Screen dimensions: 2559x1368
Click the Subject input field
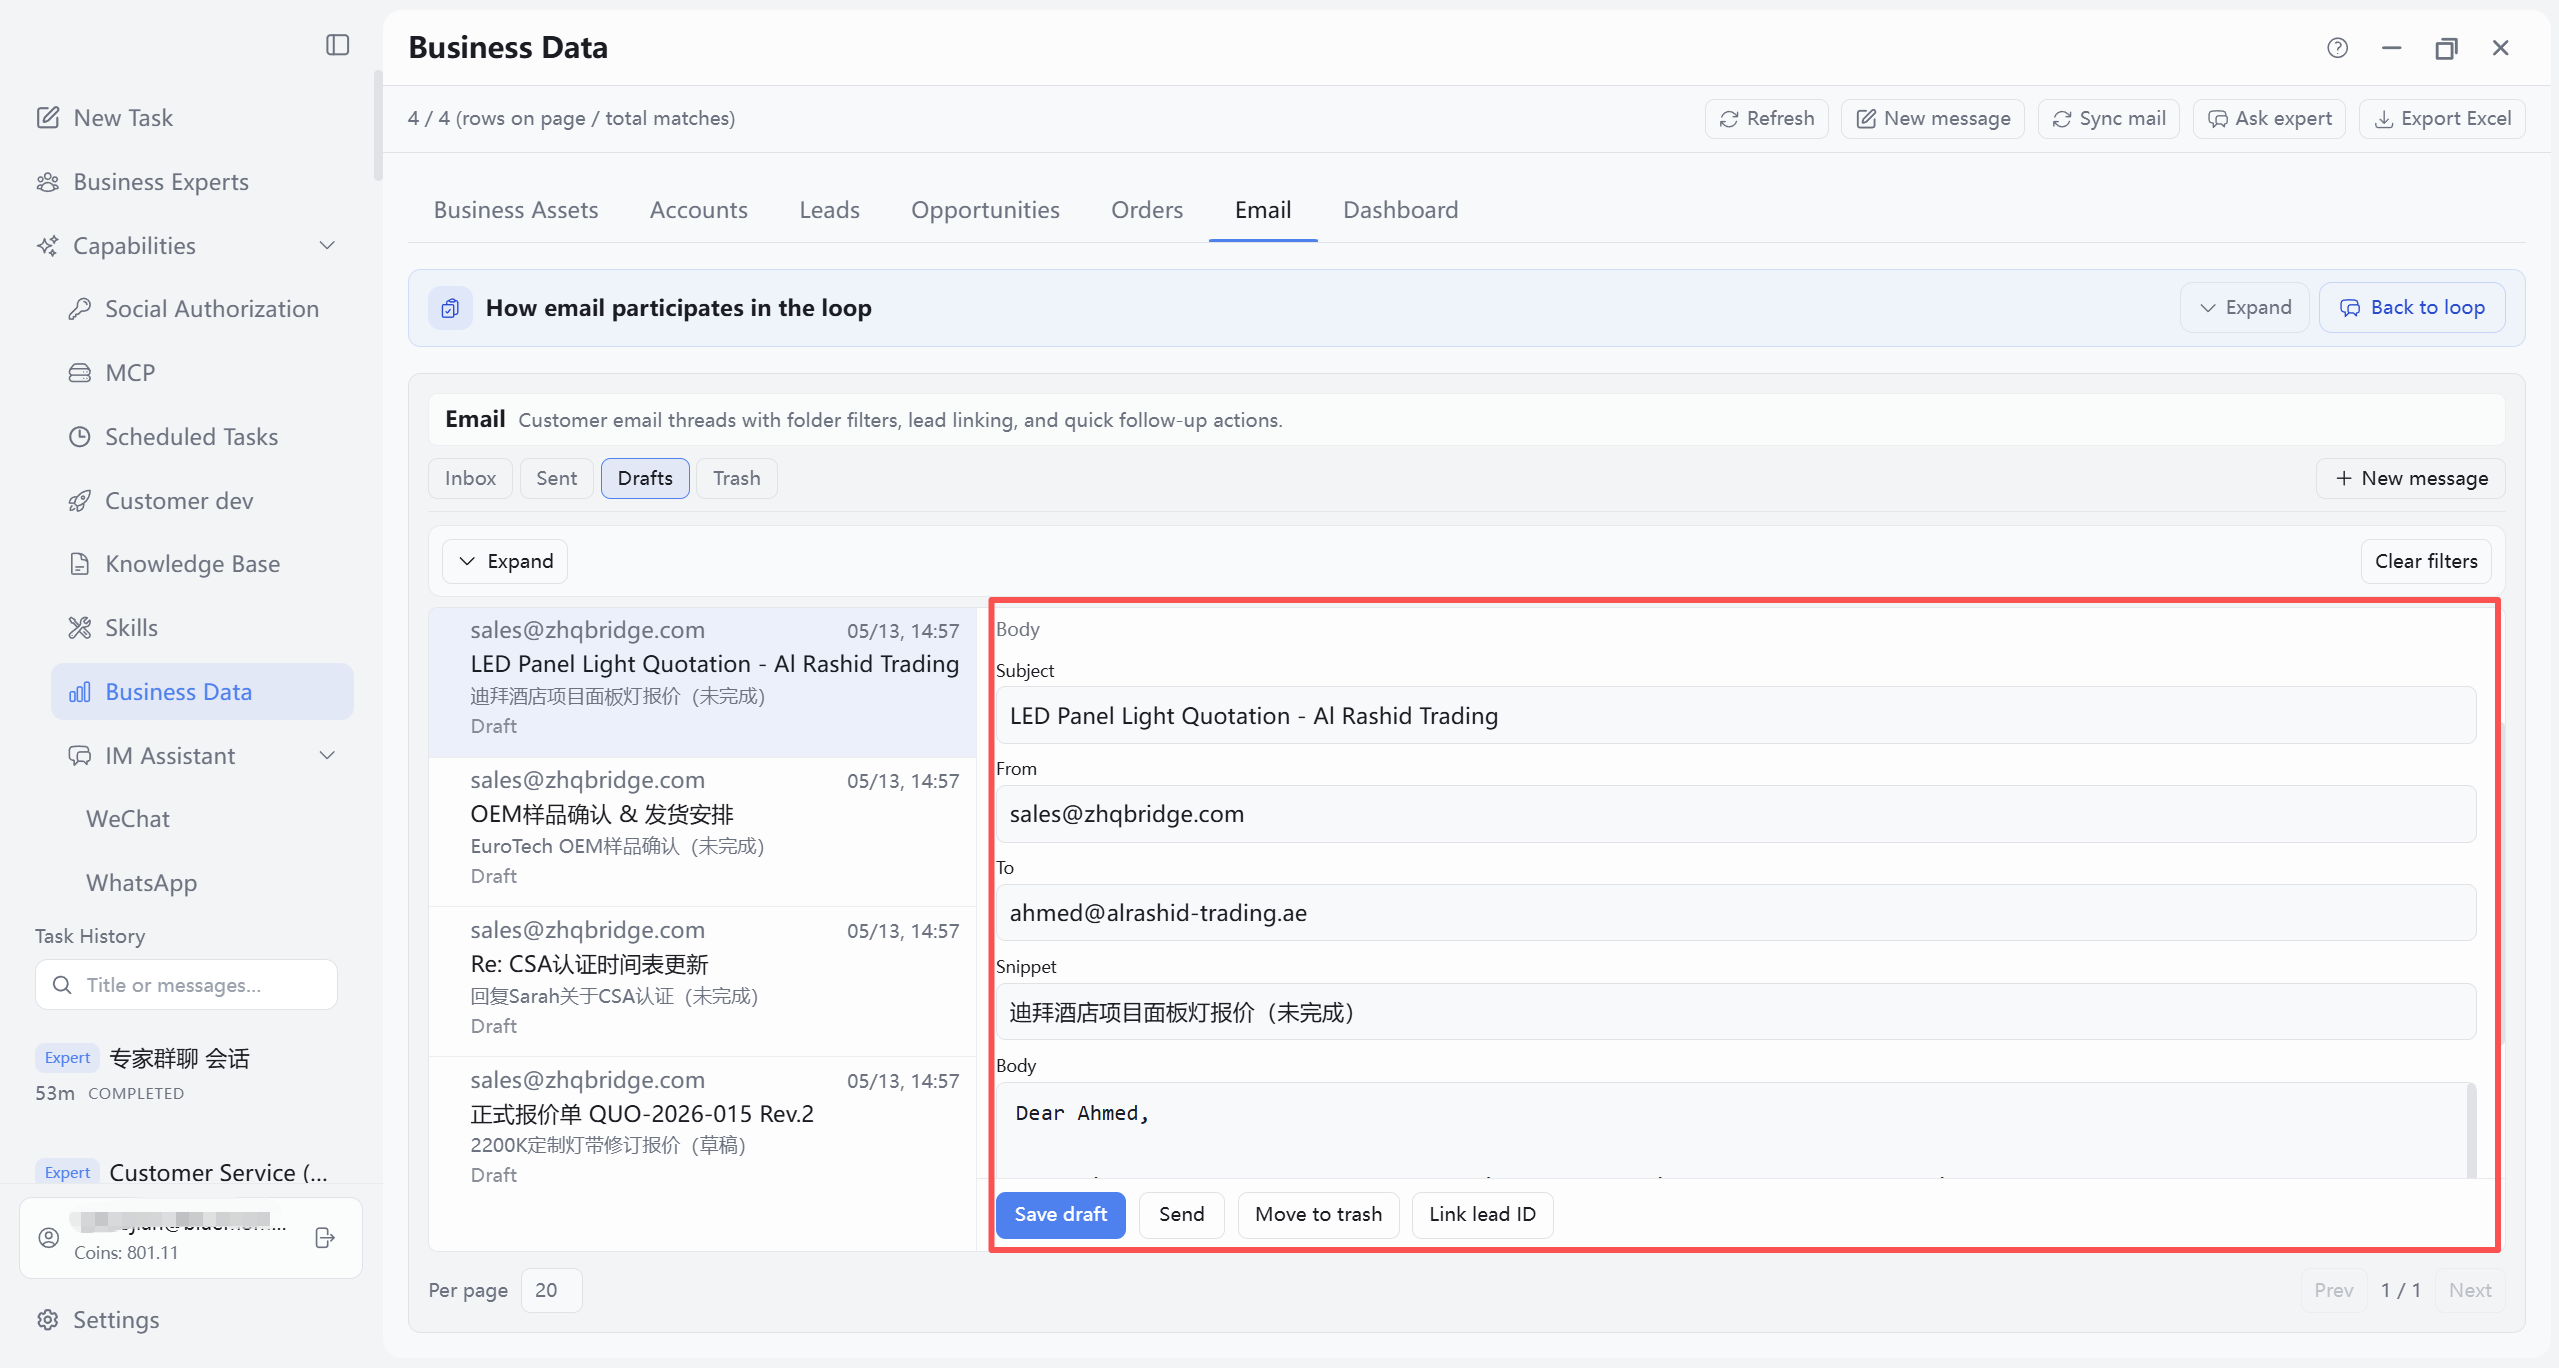[1736, 716]
